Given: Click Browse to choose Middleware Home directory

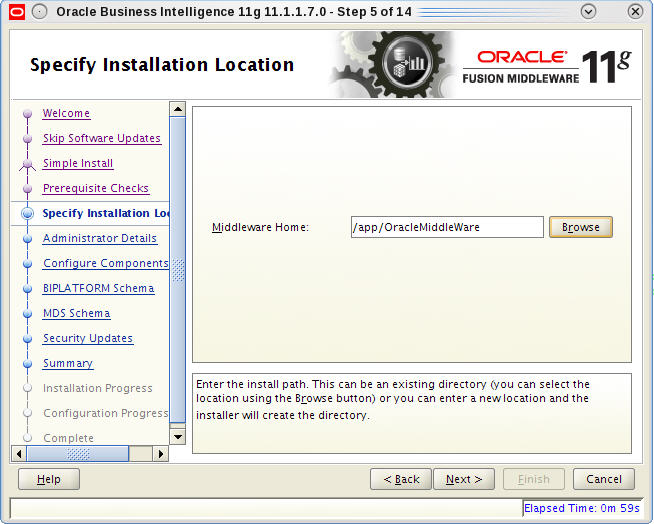Looking at the screenshot, I should [581, 227].
